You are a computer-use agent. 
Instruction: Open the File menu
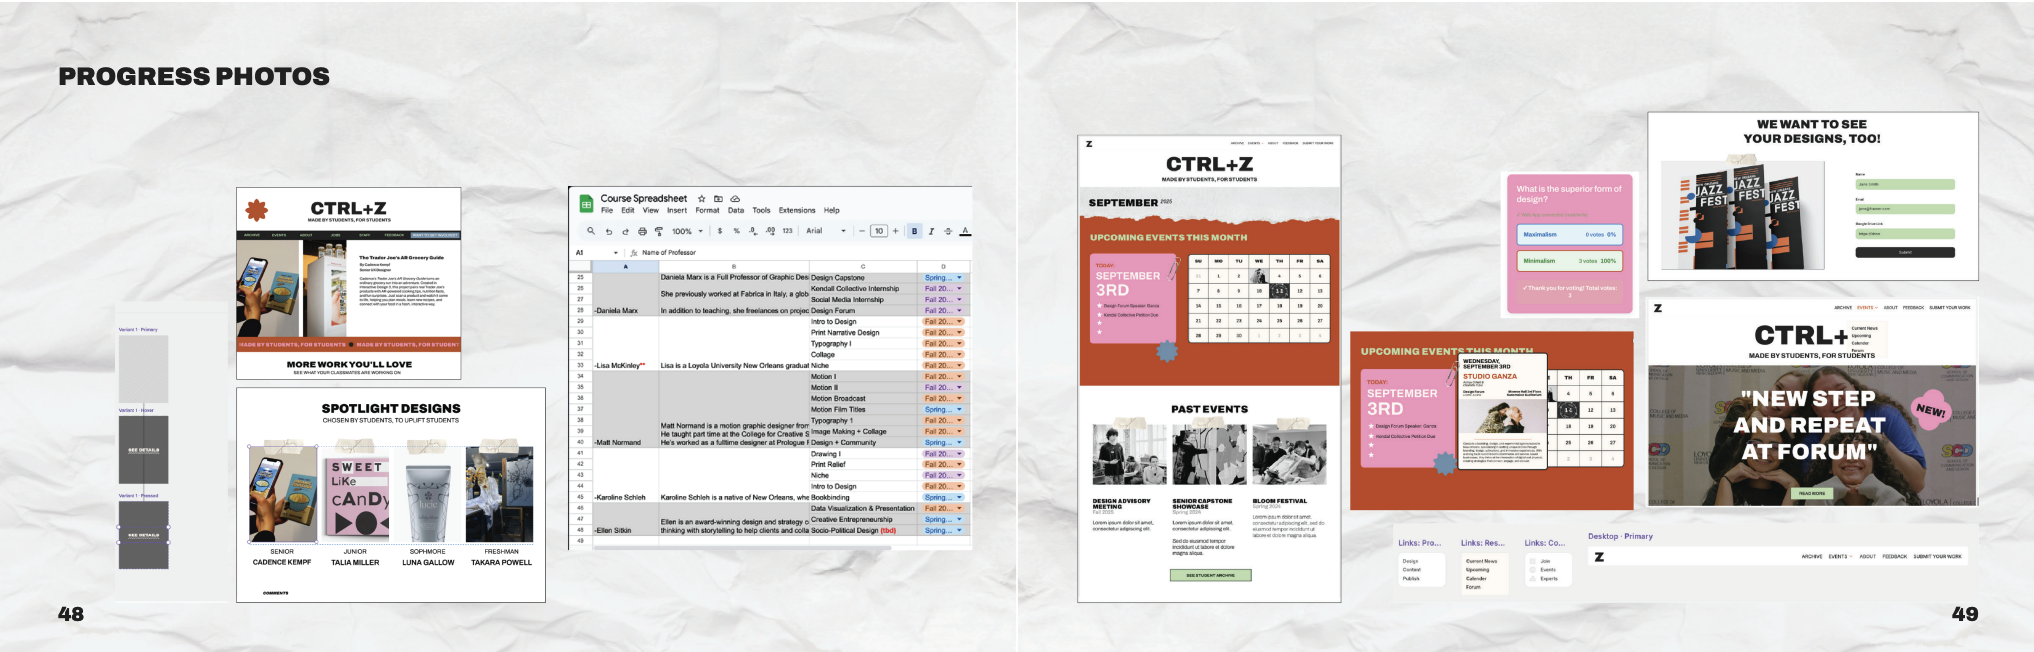tap(607, 211)
